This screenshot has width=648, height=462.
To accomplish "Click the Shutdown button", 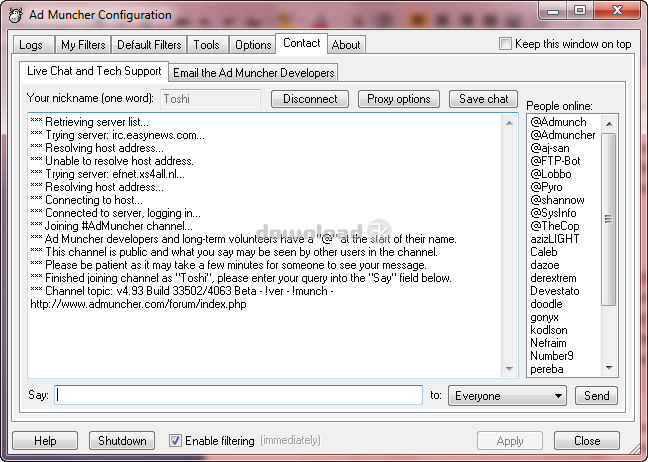I will point(122,441).
